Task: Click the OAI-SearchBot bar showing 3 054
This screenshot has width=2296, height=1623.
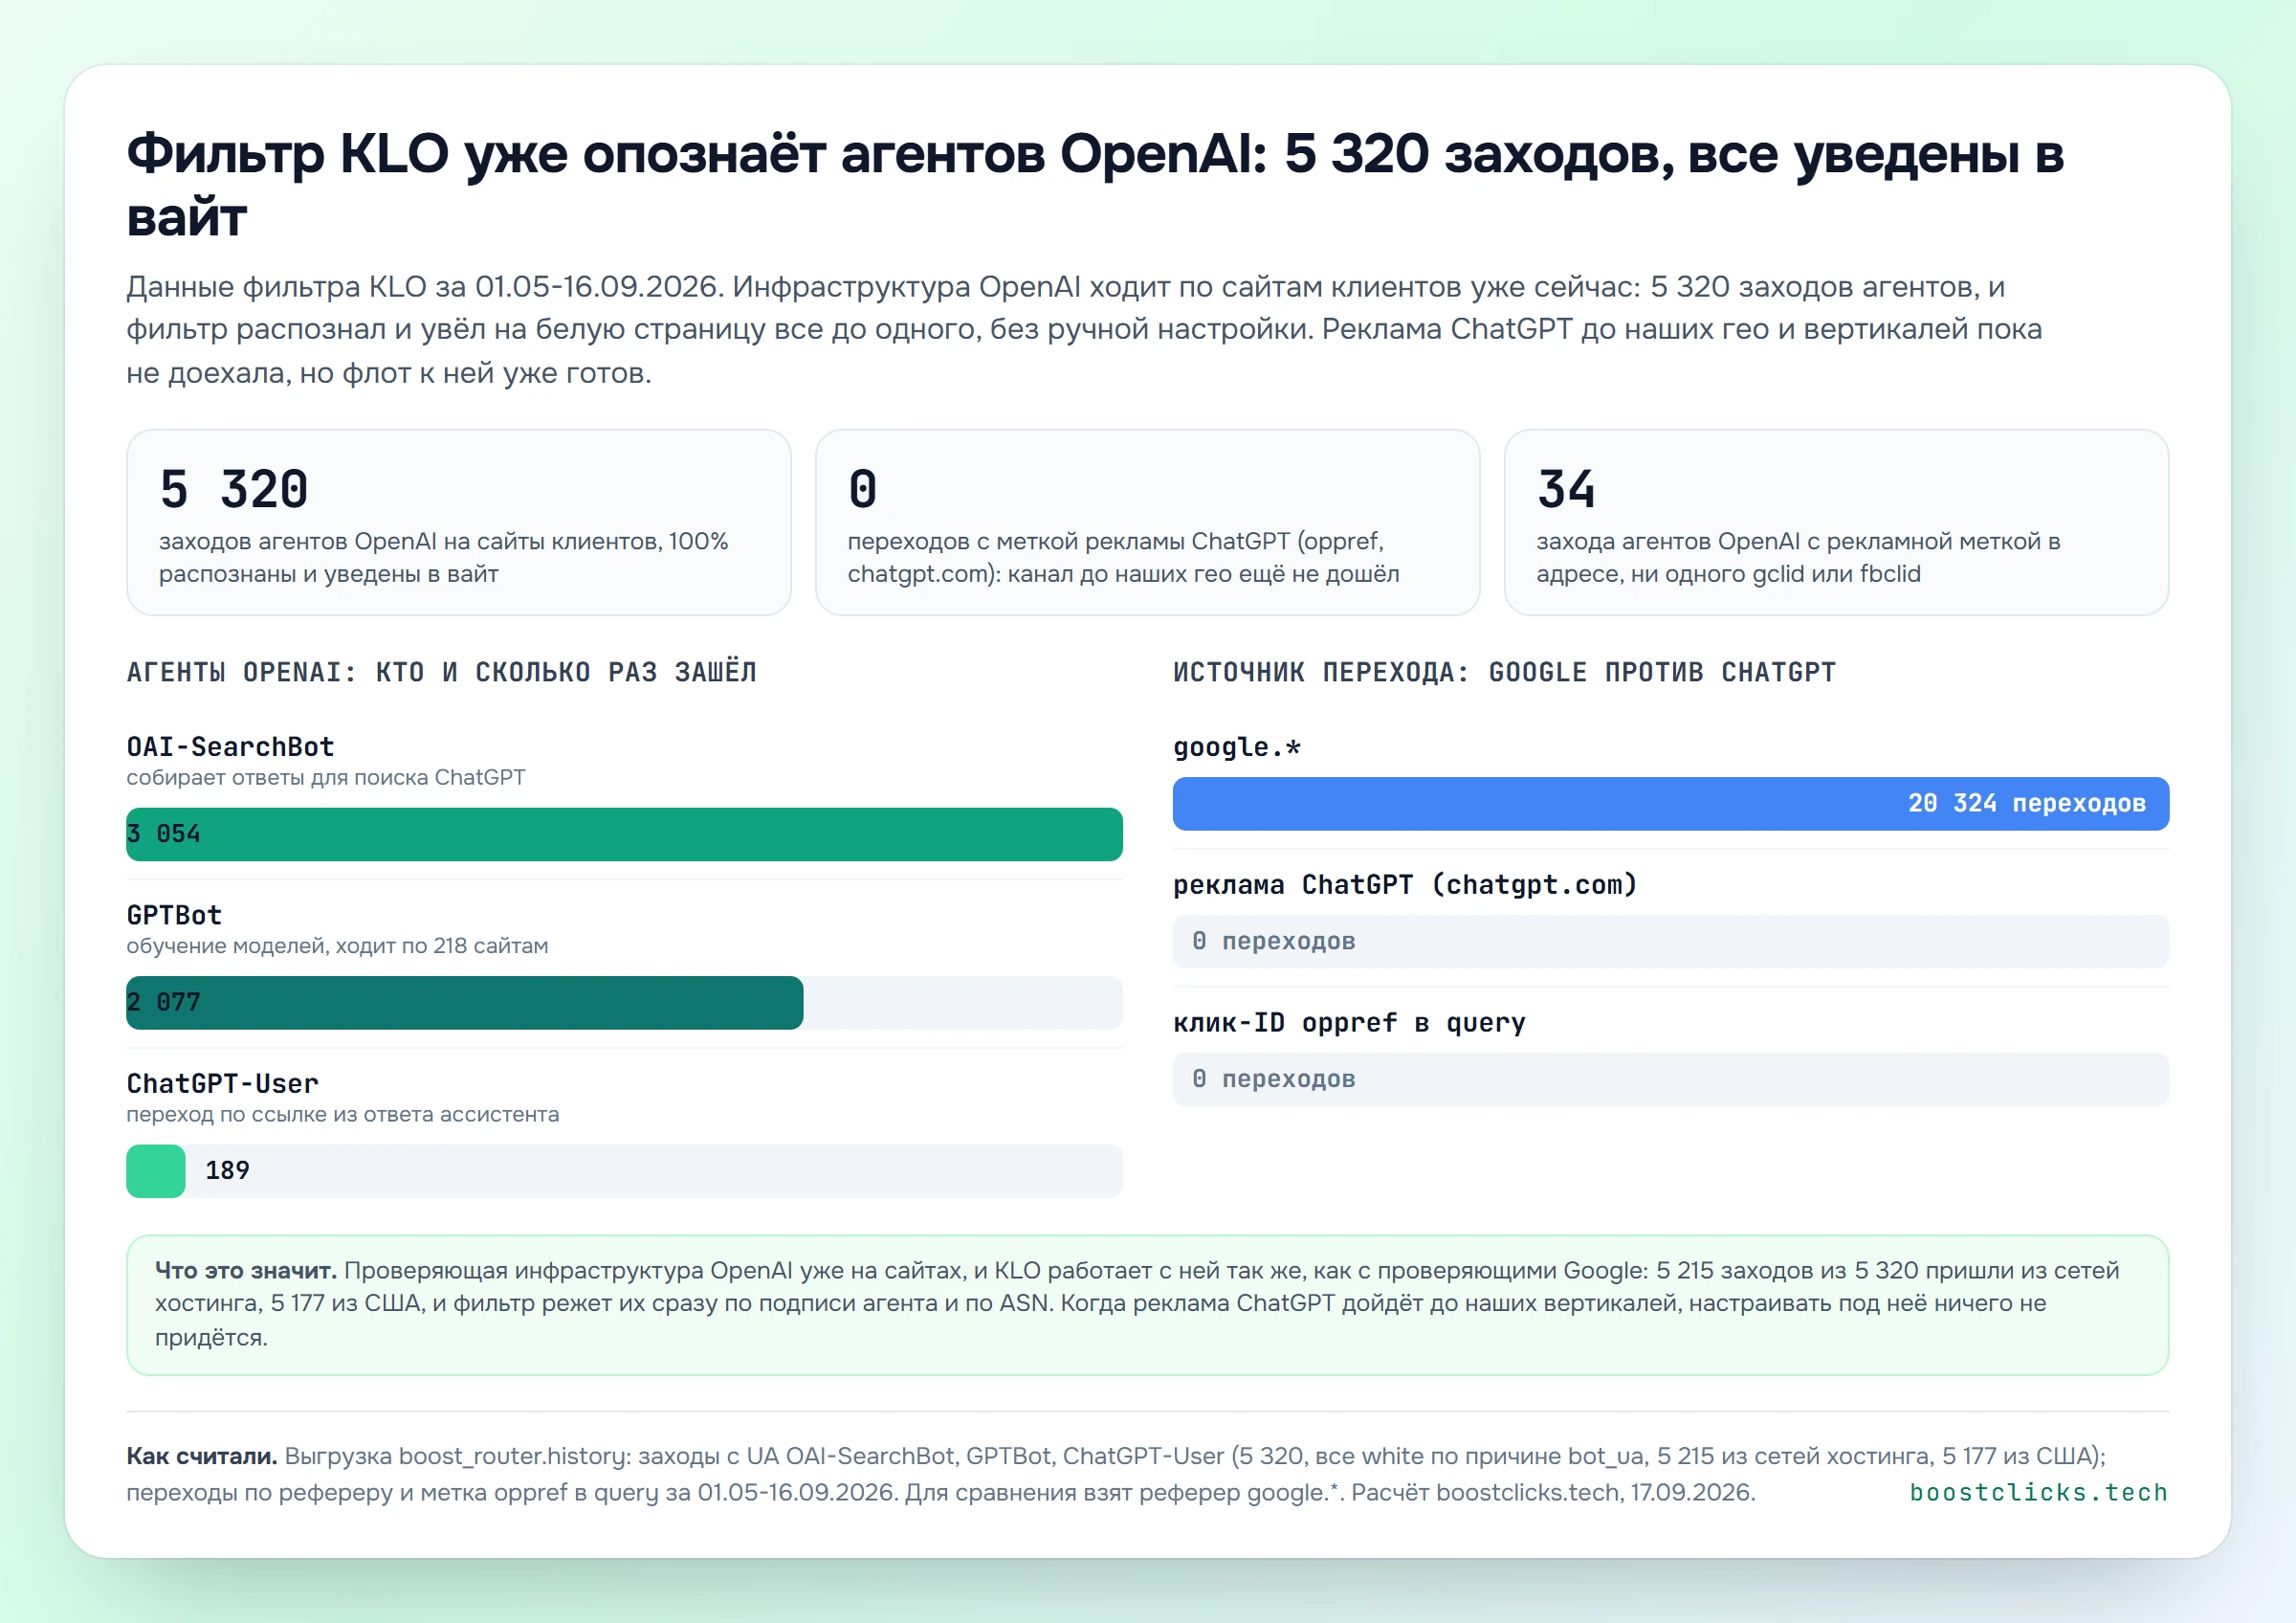Action: coord(624,834)
